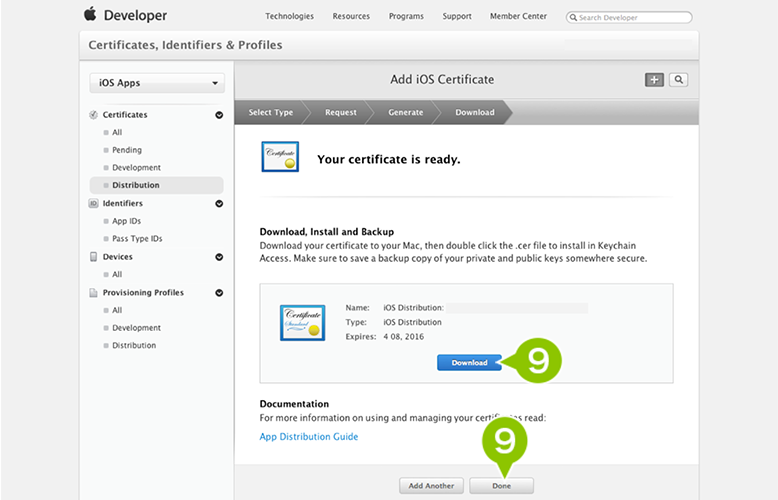Screen dimensions: 778x500
Task: Click the Provisioning Profiles document icon
Action: point(93,293)
